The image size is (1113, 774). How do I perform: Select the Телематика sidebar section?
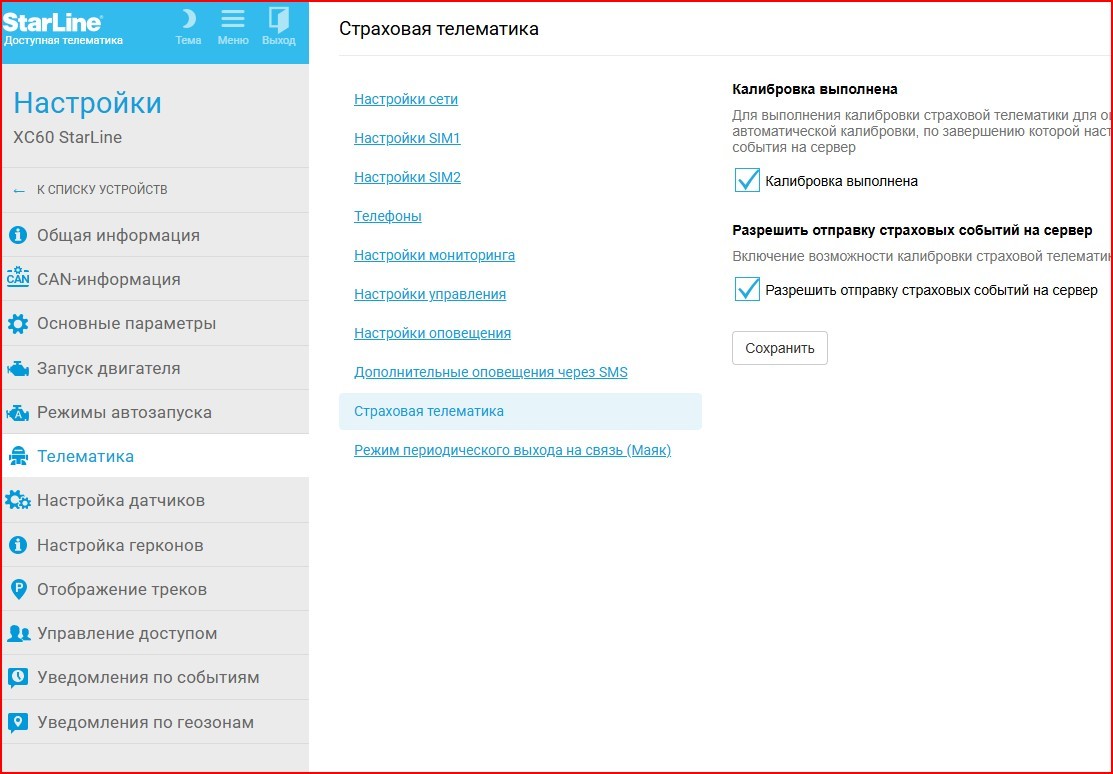pyautogui.click(x=85, y=456)
